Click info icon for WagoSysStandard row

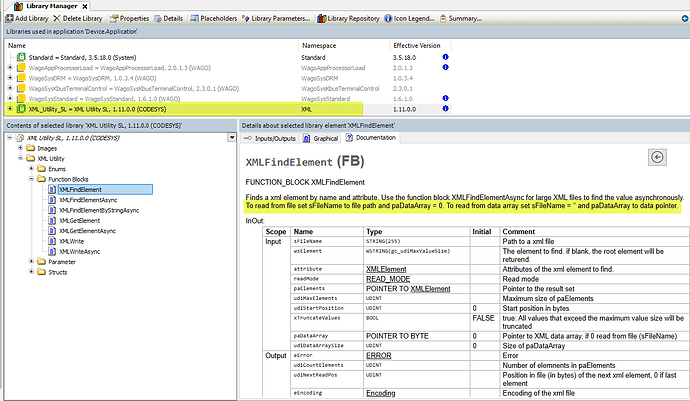tap(445, 99)
